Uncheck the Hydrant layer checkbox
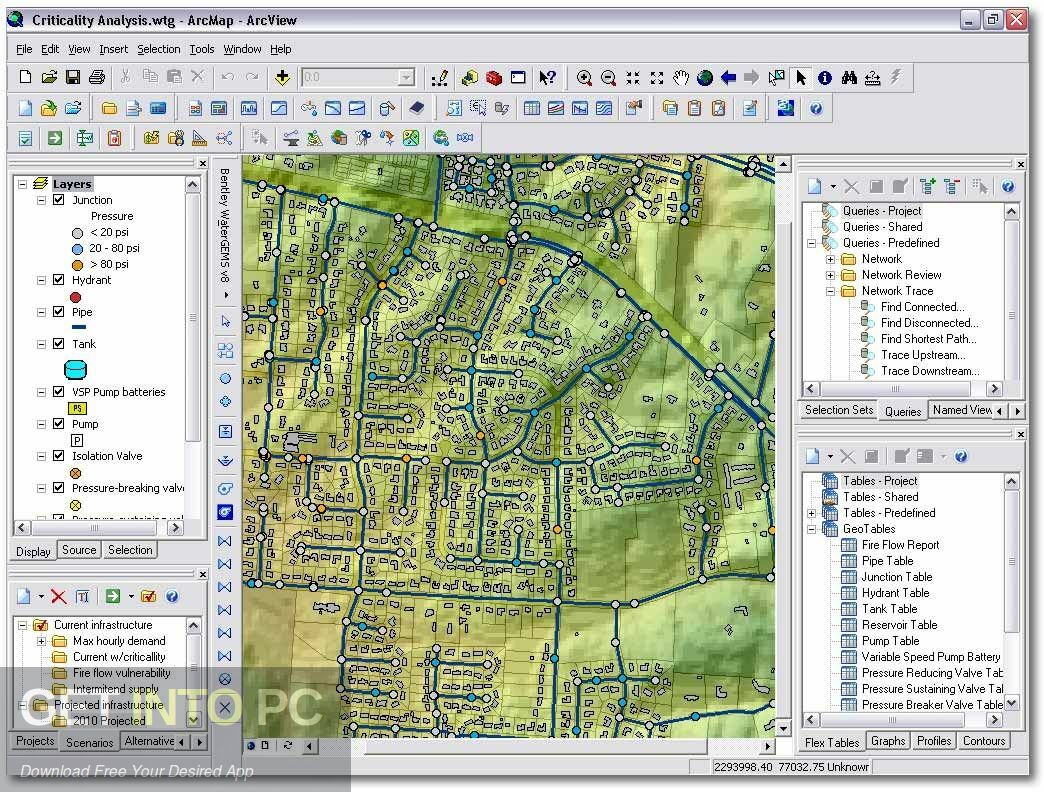1044x792 pixels. coord(59,280)
